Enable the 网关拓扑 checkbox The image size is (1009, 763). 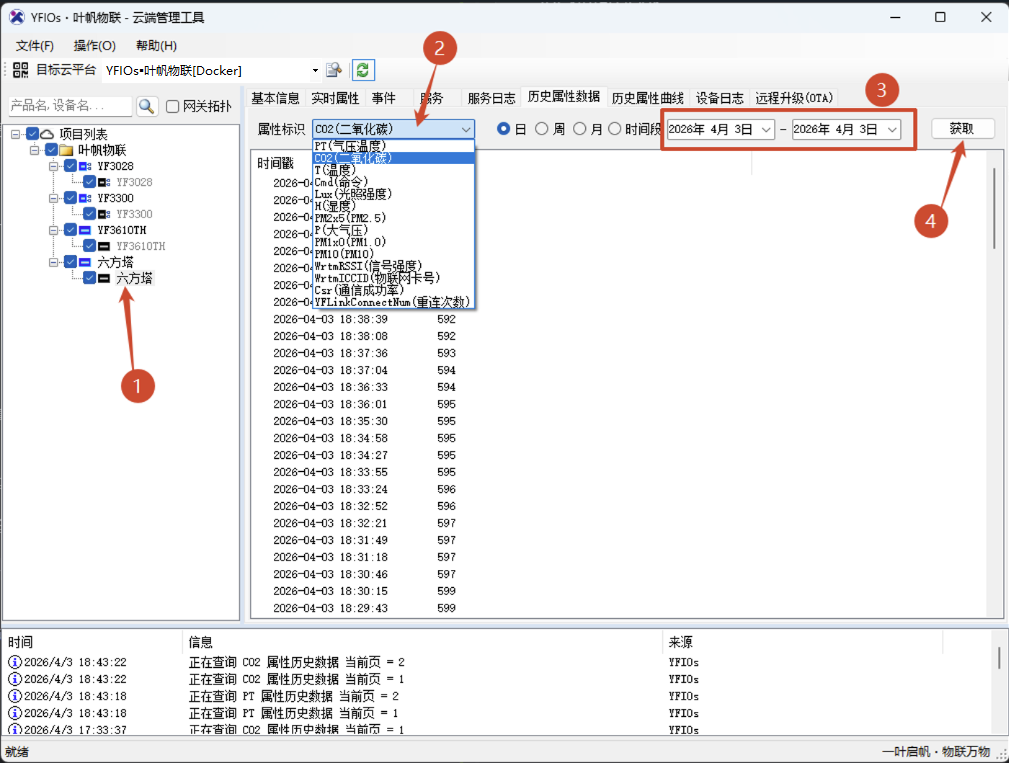click(x=173, y=107)
